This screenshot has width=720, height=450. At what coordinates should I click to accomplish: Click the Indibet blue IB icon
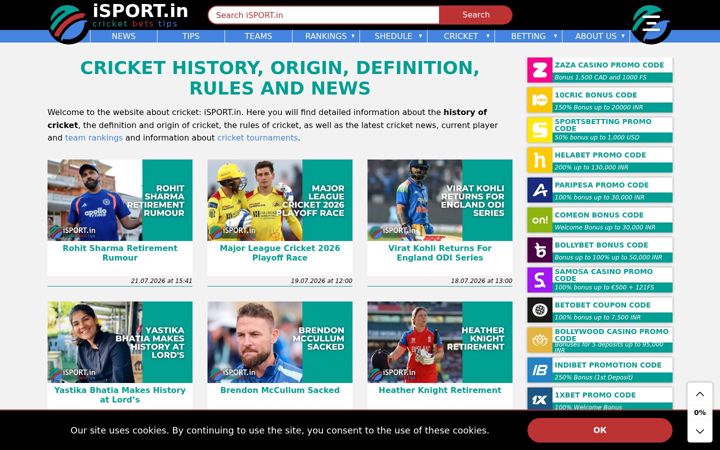tap(540, 370)
